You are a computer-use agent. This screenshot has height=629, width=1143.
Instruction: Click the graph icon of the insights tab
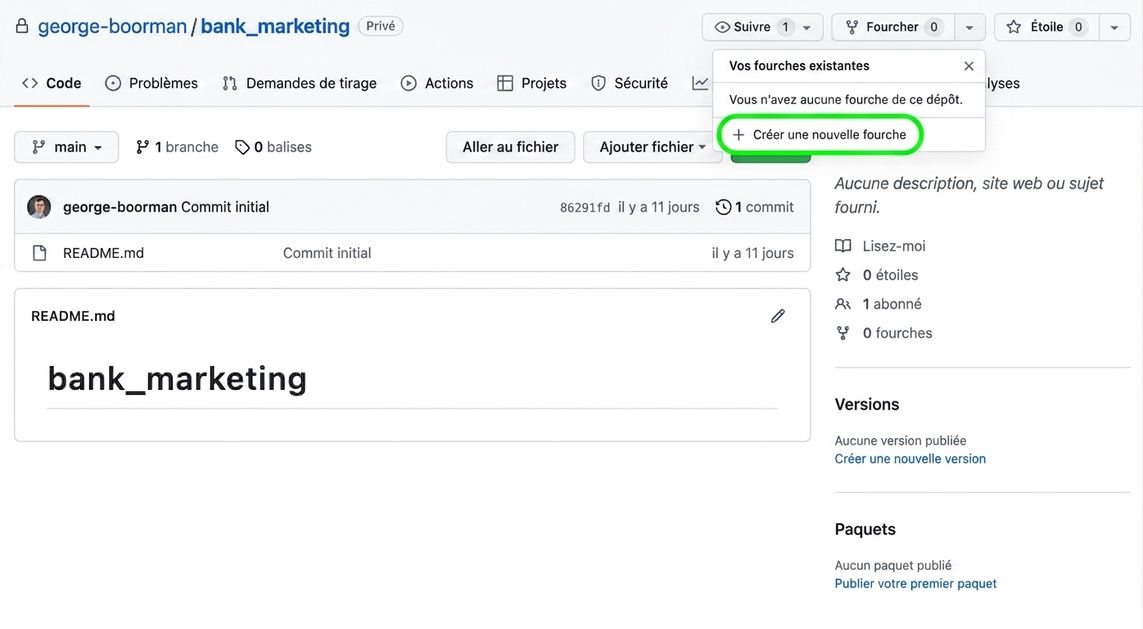(x=700, y=83)
